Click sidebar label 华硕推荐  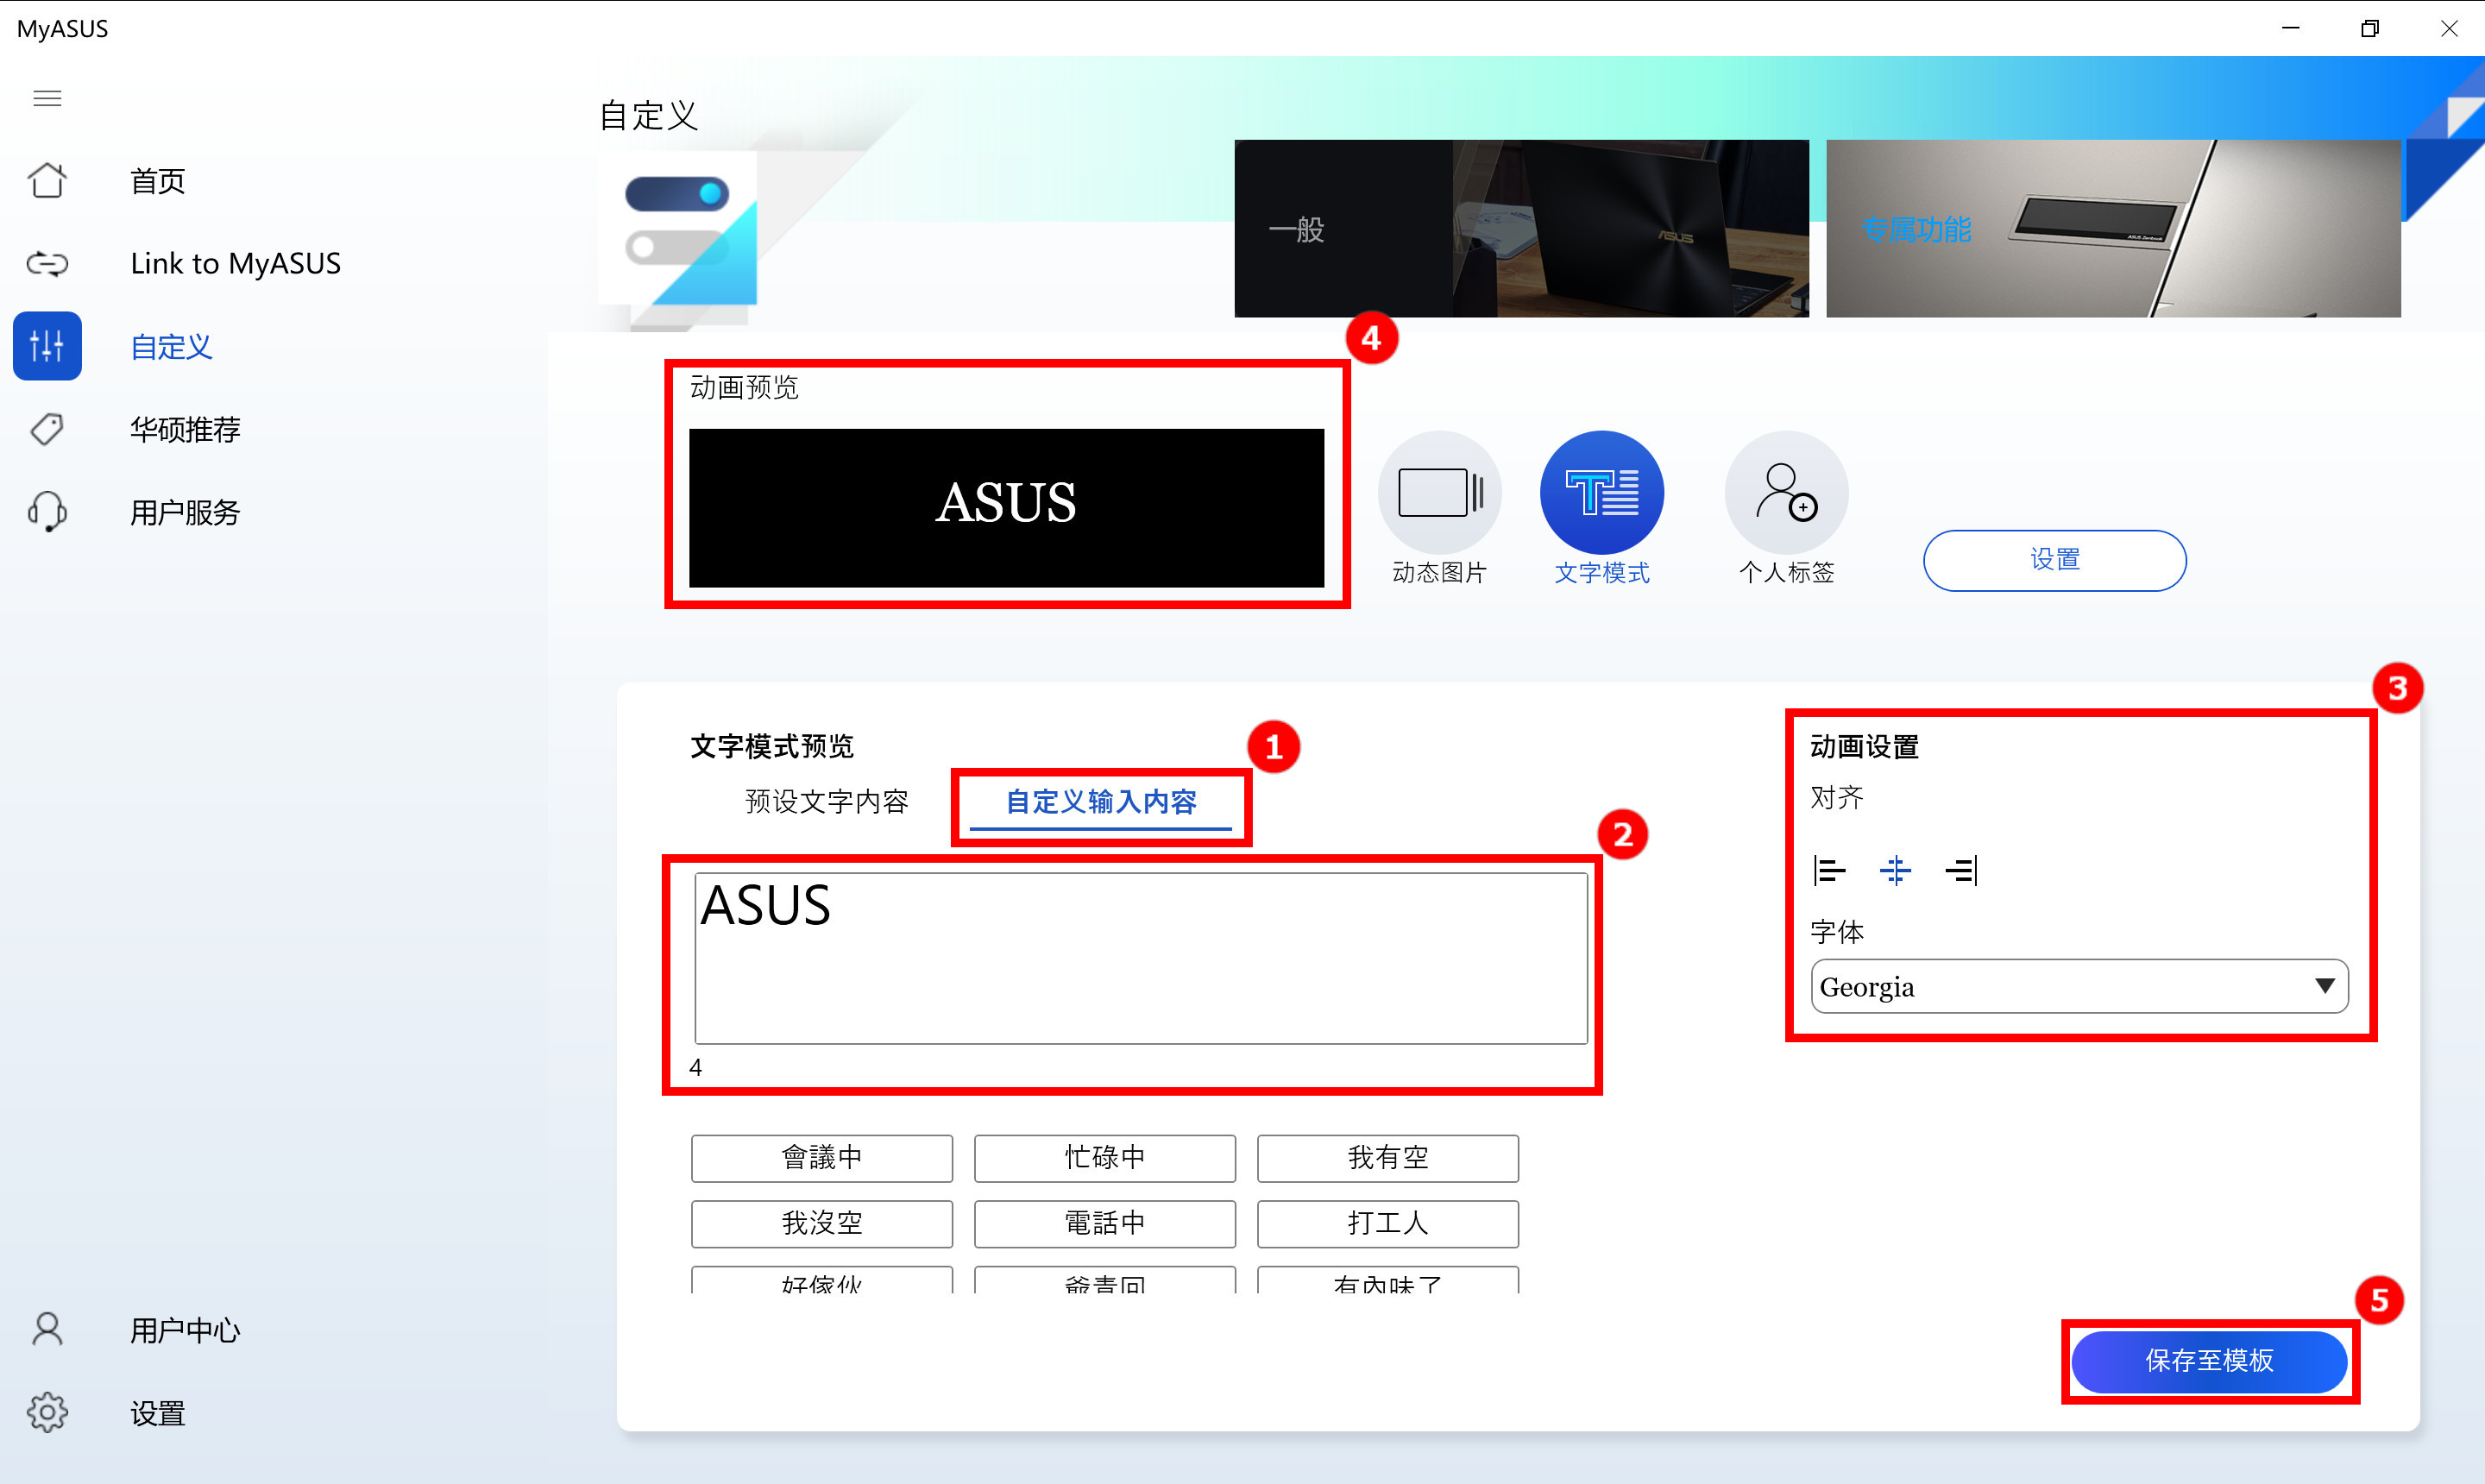[185, 429]
